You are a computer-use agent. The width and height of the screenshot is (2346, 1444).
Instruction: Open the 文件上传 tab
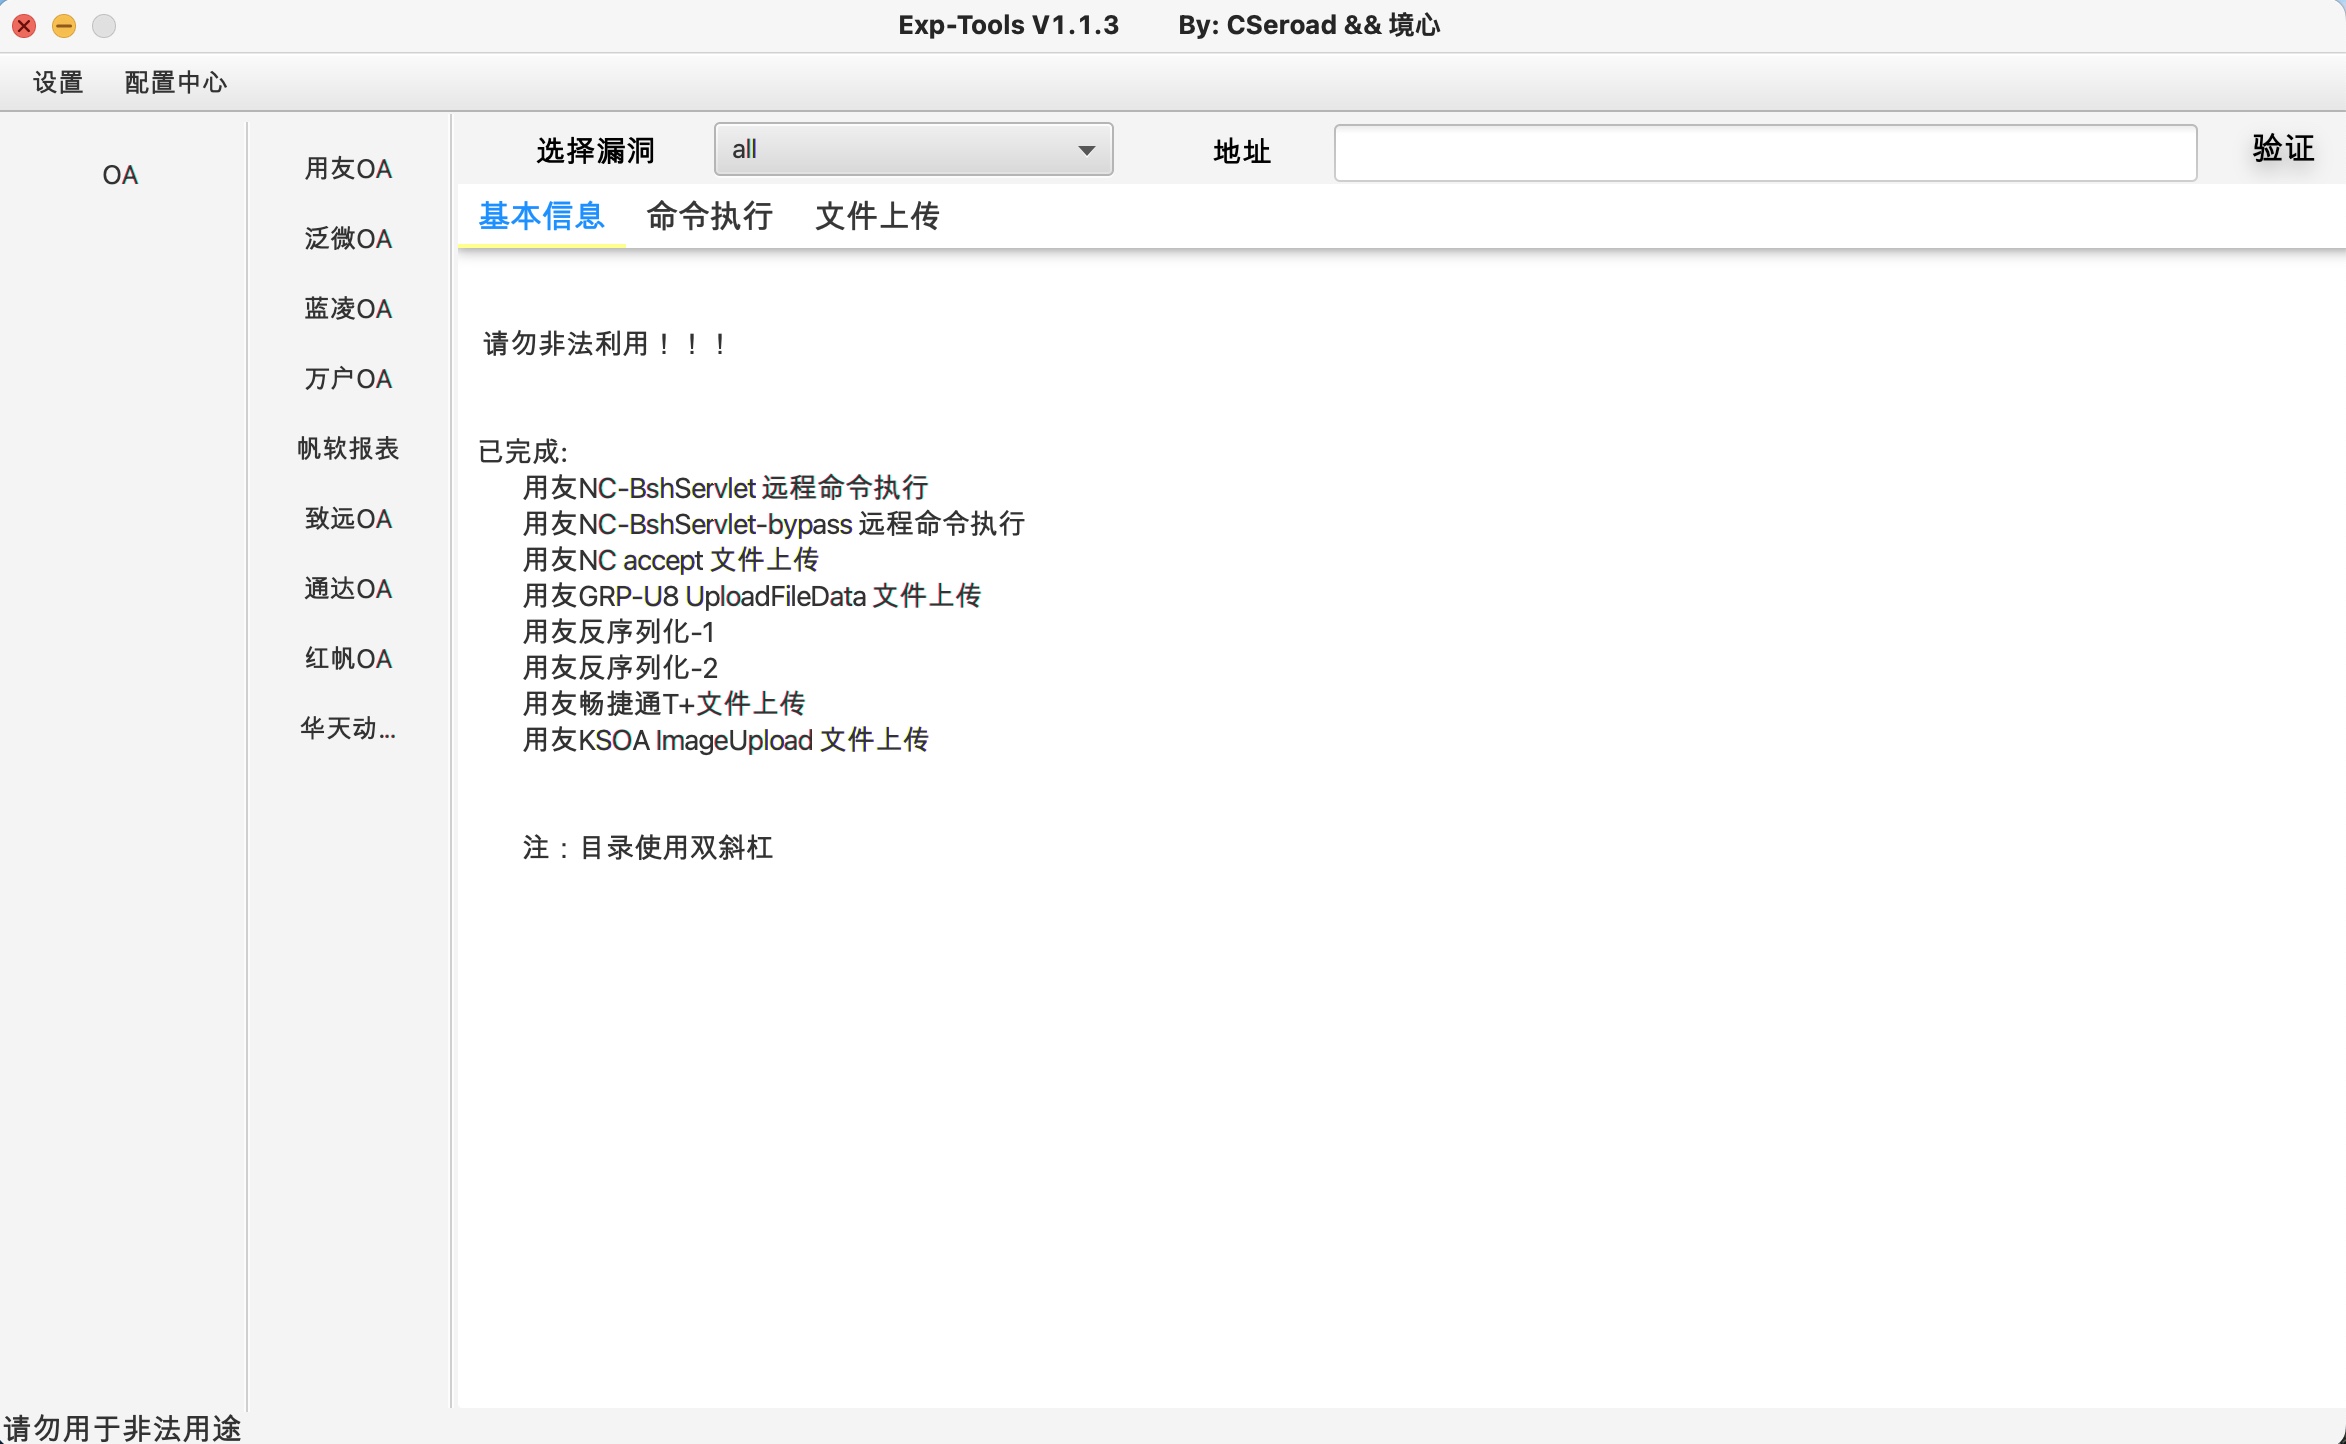877,216
